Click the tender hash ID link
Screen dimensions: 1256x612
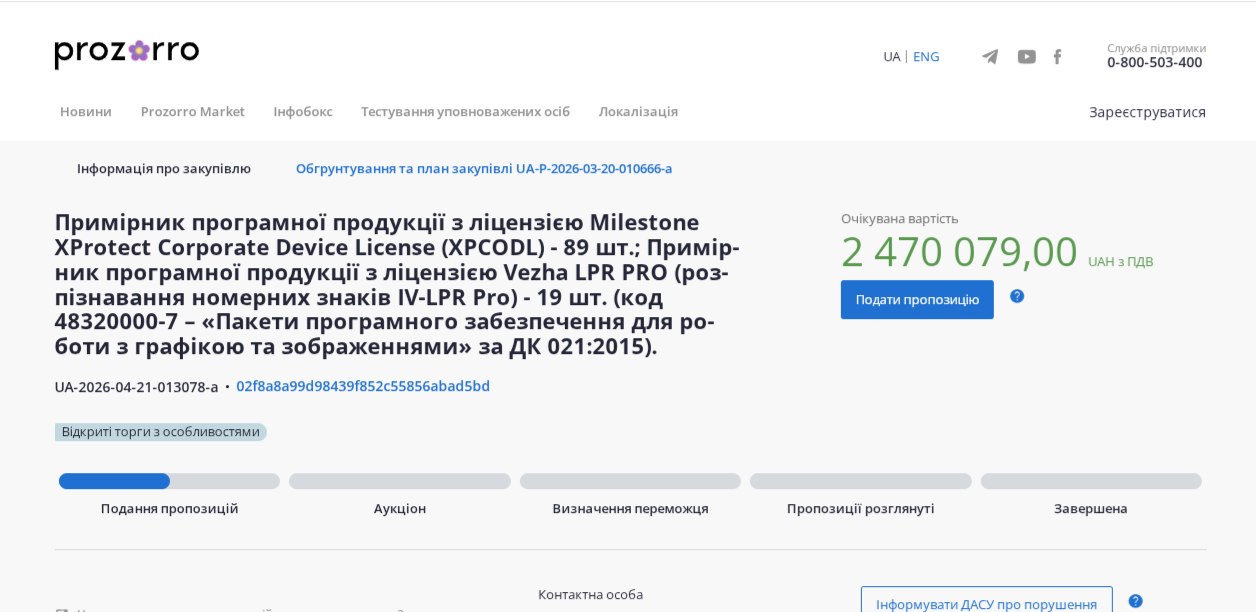click(x=363, y=387)
